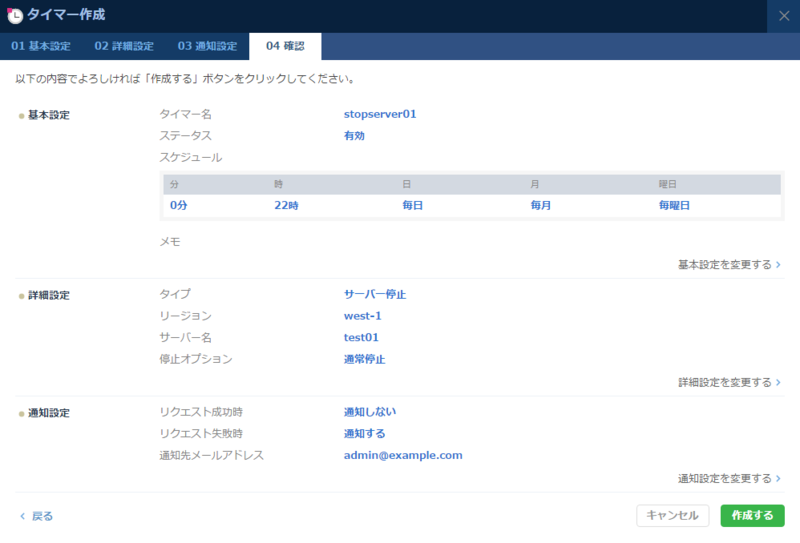Switch to the 03 通知設定 tab

tap(207, 46)
